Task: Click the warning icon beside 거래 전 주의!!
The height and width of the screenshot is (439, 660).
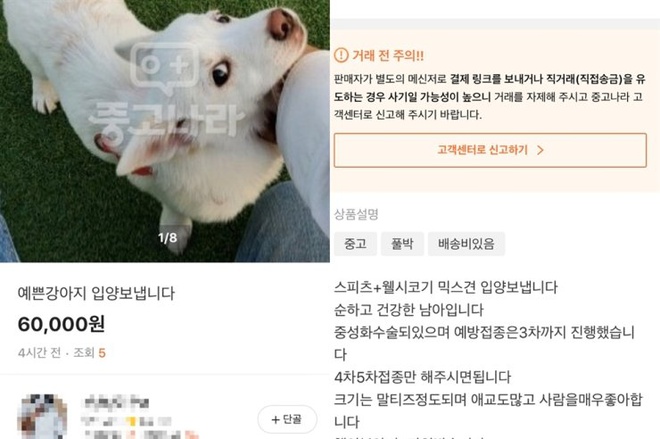Action: tap(341, 55)
